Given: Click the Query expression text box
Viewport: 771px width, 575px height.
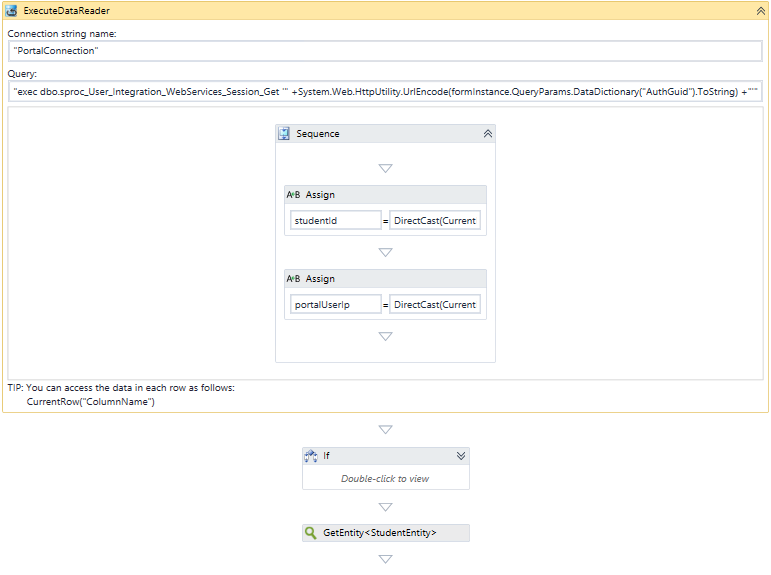Looking at the screenshot, I should [x=385, y=91].
